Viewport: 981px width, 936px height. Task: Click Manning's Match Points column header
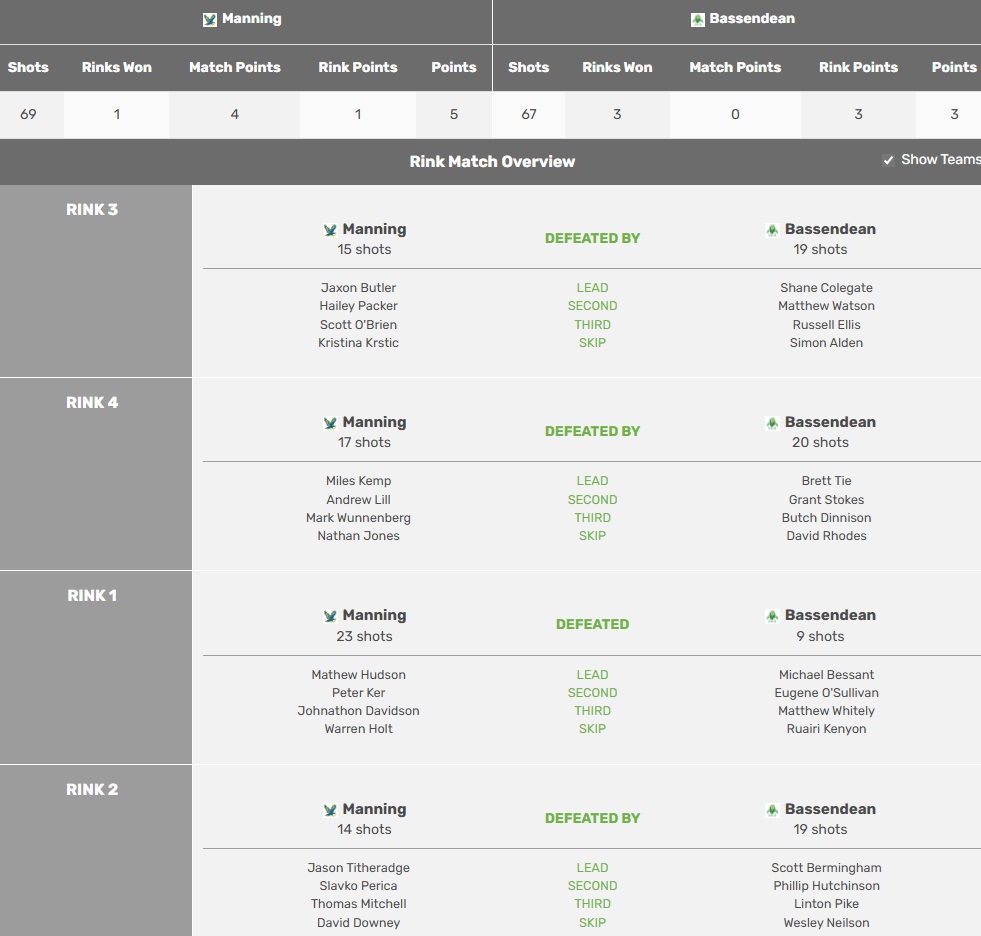(234, 67)
